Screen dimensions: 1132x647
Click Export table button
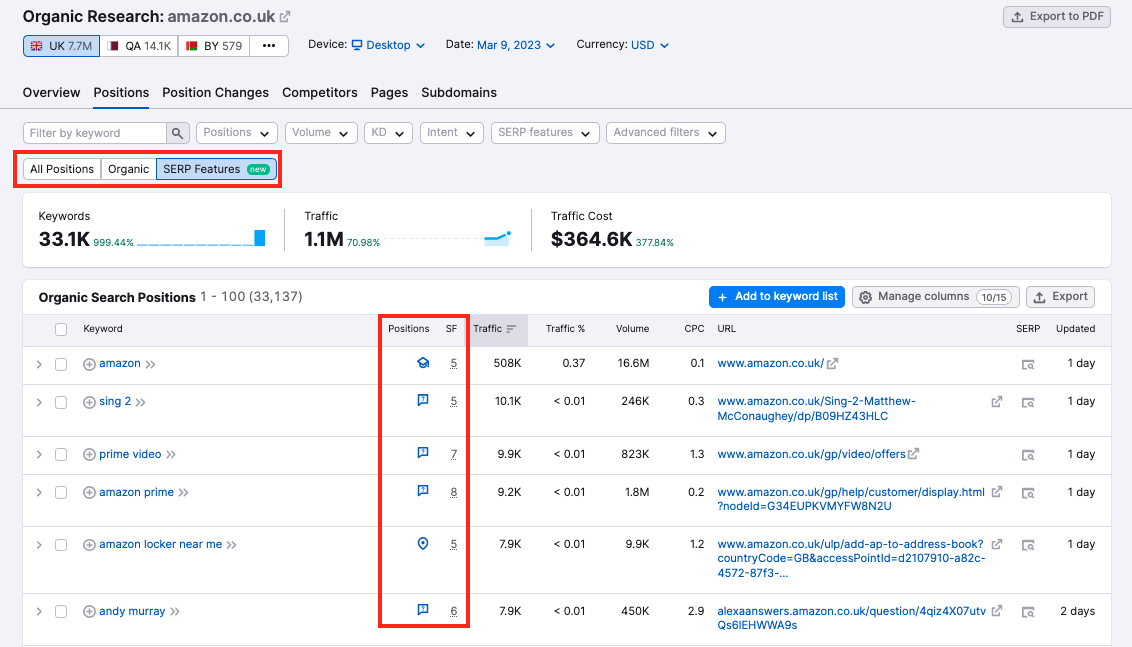(1061, 297)
